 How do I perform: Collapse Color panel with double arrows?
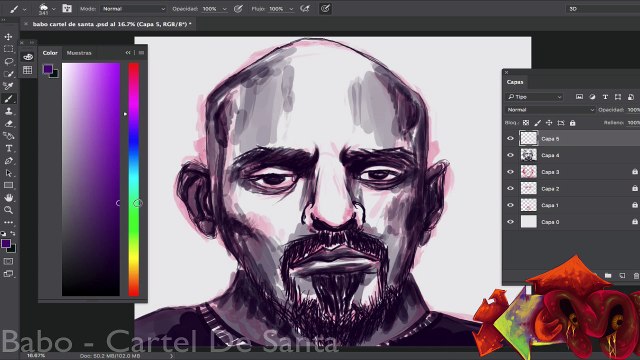(128, 53)
